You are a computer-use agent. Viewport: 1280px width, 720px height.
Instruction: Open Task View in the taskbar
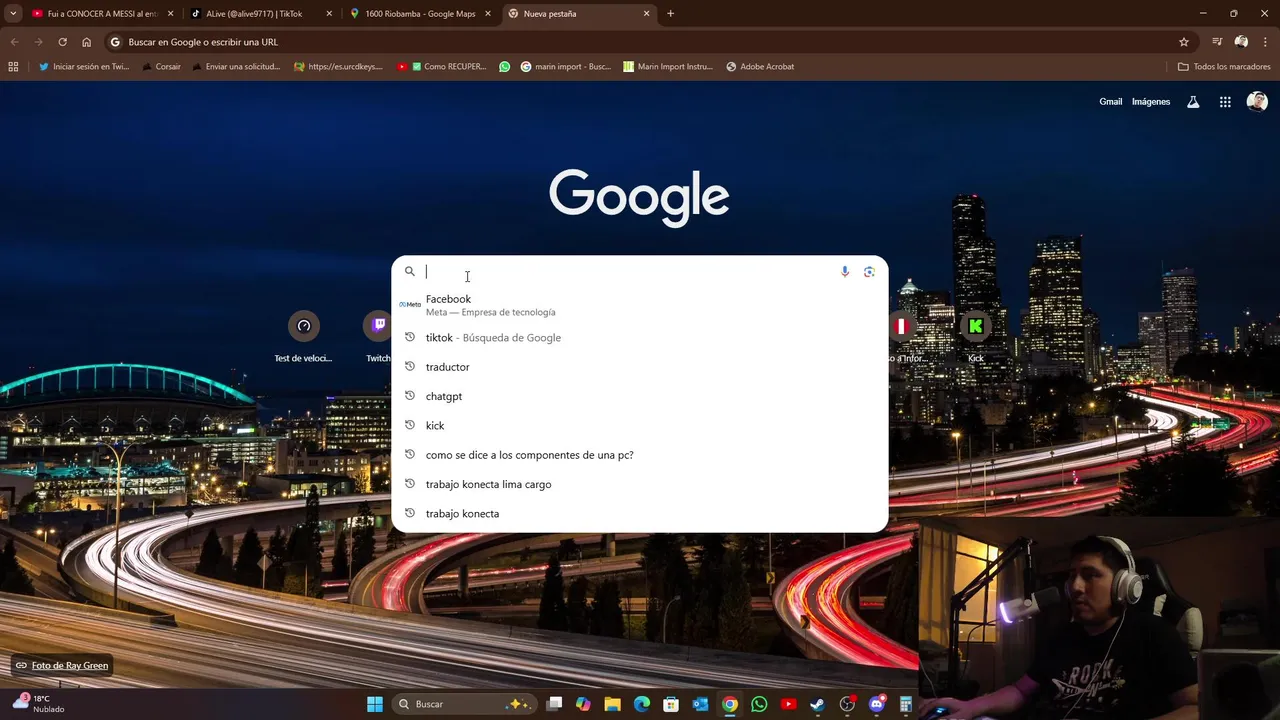click(x=555, y=704)
